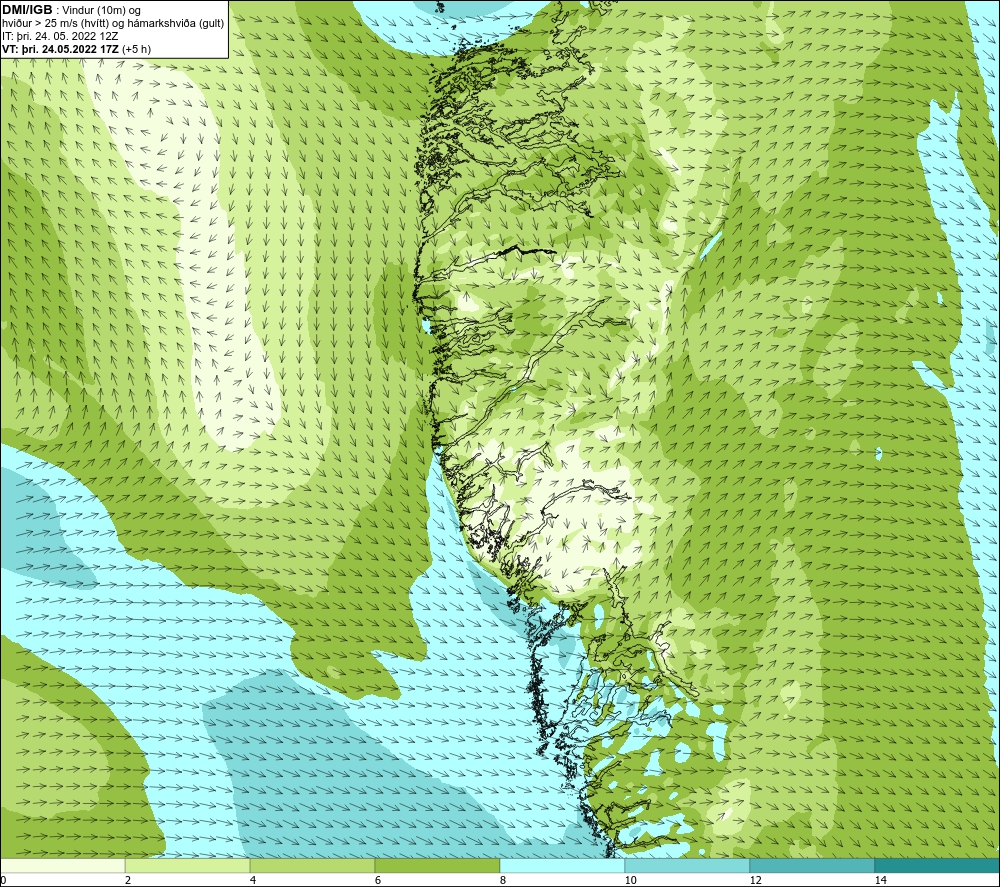
Task: Pick the light cyan 8–10 m/s scale swatch
Action: (x=562, y=865)
